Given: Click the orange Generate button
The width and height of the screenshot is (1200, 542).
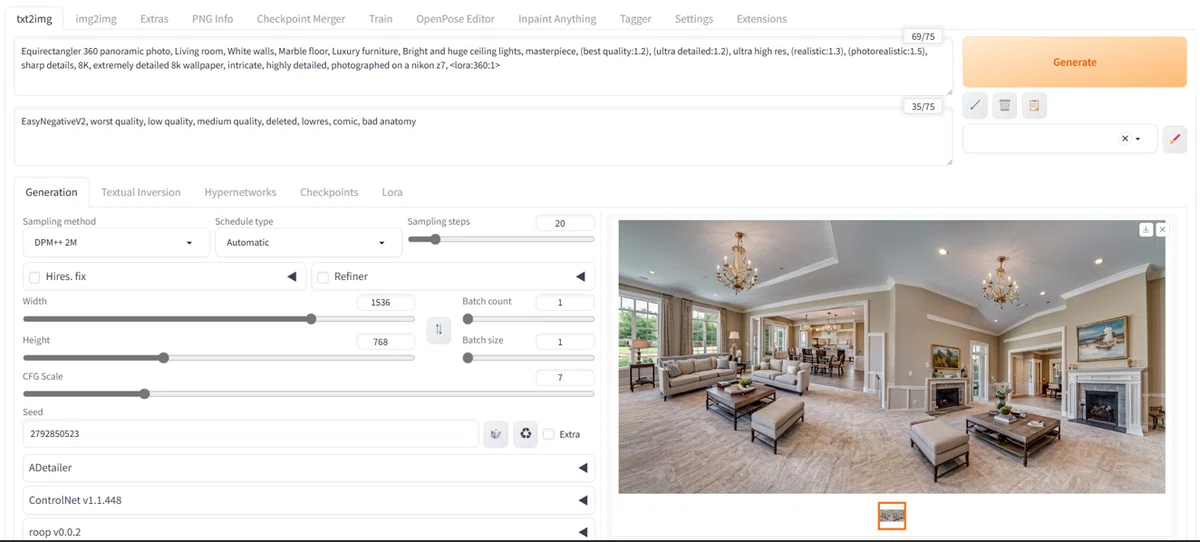Looking at the screenshot, I should point(1074,62).
